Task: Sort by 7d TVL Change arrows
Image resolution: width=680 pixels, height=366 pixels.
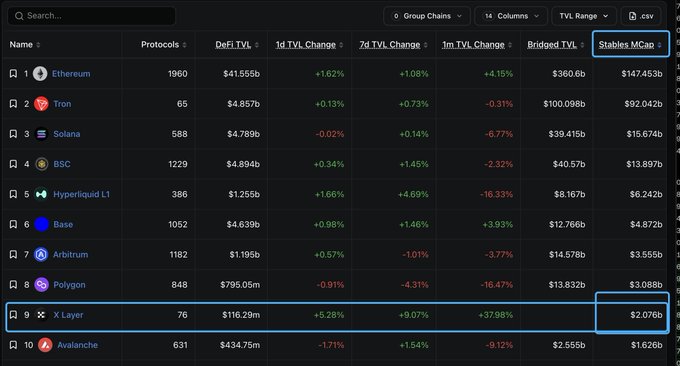Action: coord(425,45)
